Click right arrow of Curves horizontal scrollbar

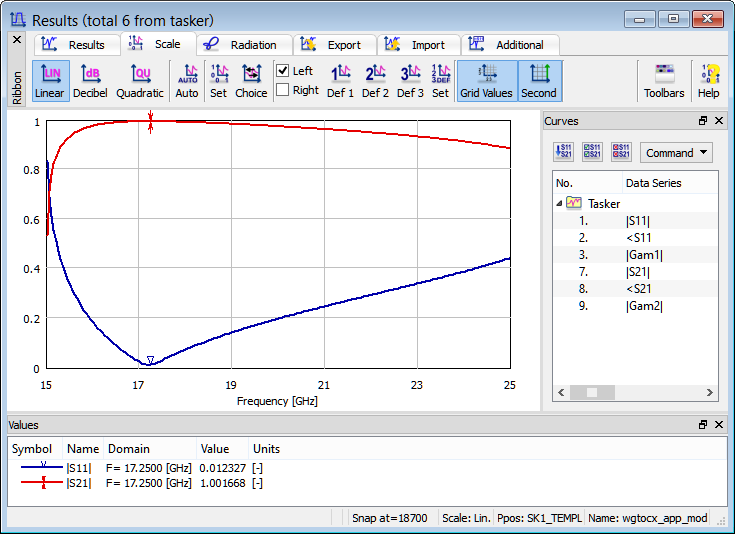pos(711,393)
